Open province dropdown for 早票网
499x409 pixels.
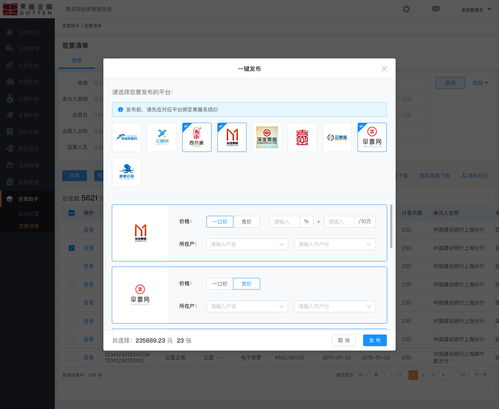pyautogui.click(x=247, y=306)
